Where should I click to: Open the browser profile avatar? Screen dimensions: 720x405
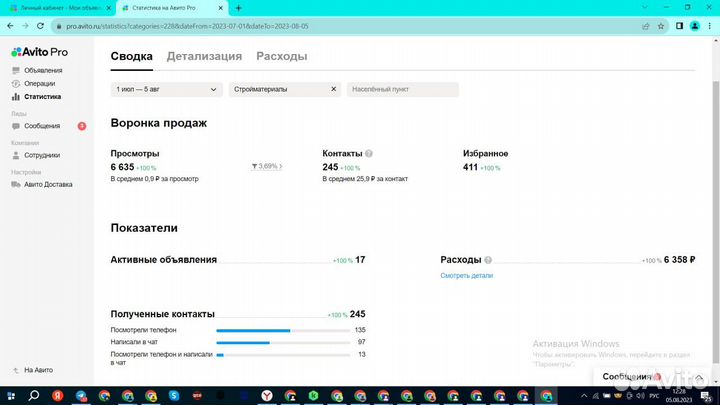coord(695,26)
